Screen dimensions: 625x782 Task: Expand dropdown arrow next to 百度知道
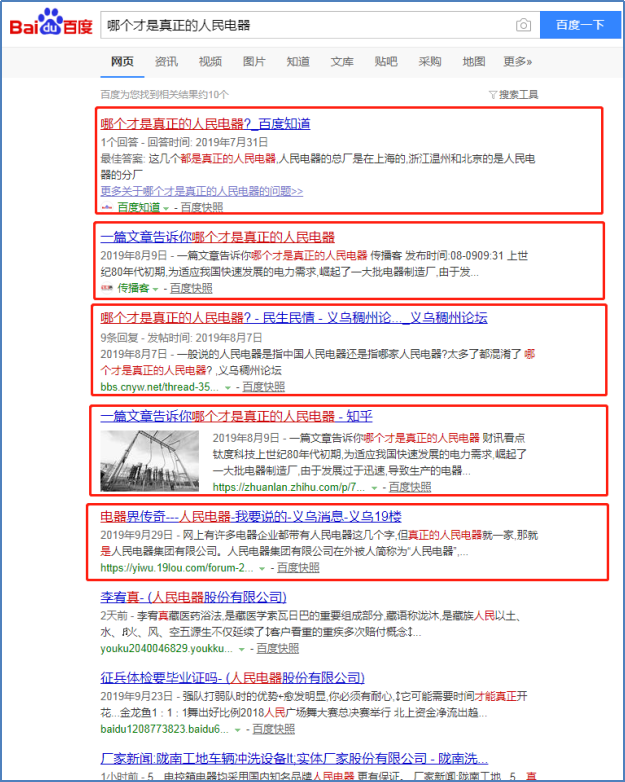tap(166, 208)
